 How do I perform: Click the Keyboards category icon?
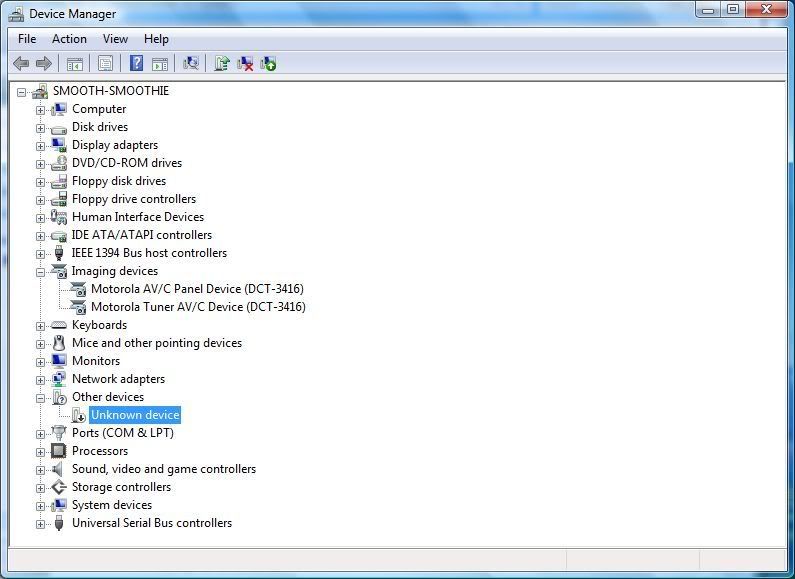pos(59,325)
